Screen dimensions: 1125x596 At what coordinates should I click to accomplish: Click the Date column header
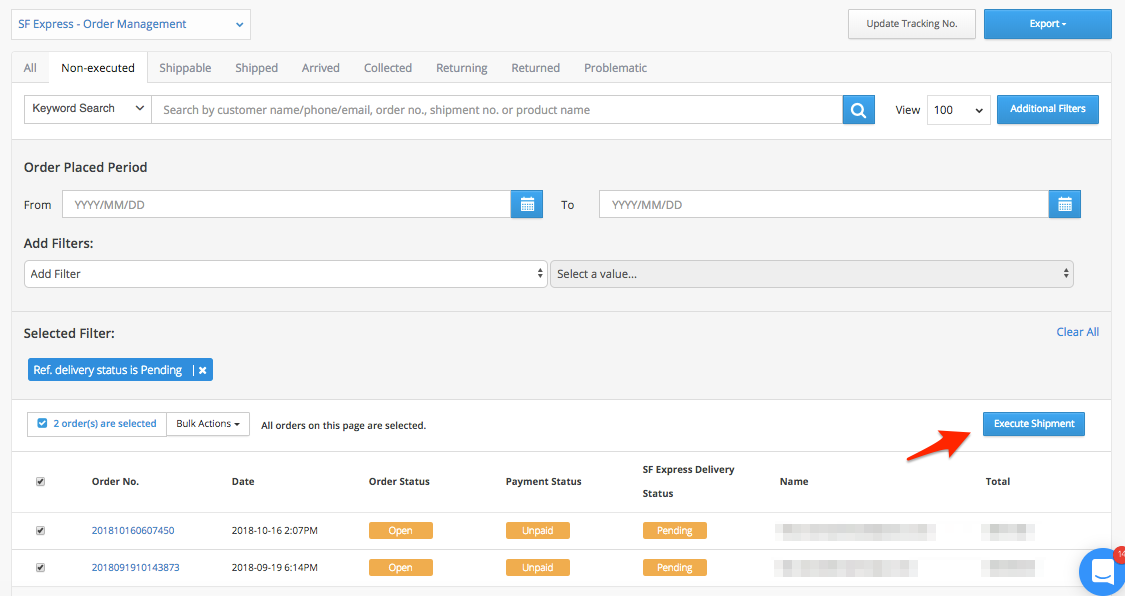(x=243, y=482)
